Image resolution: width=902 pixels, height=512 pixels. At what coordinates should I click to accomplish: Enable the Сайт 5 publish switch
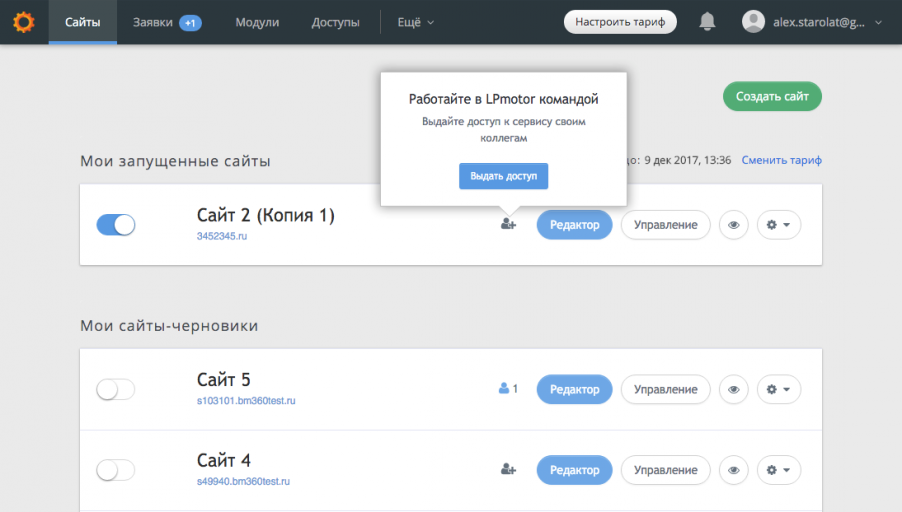point(116,389)
